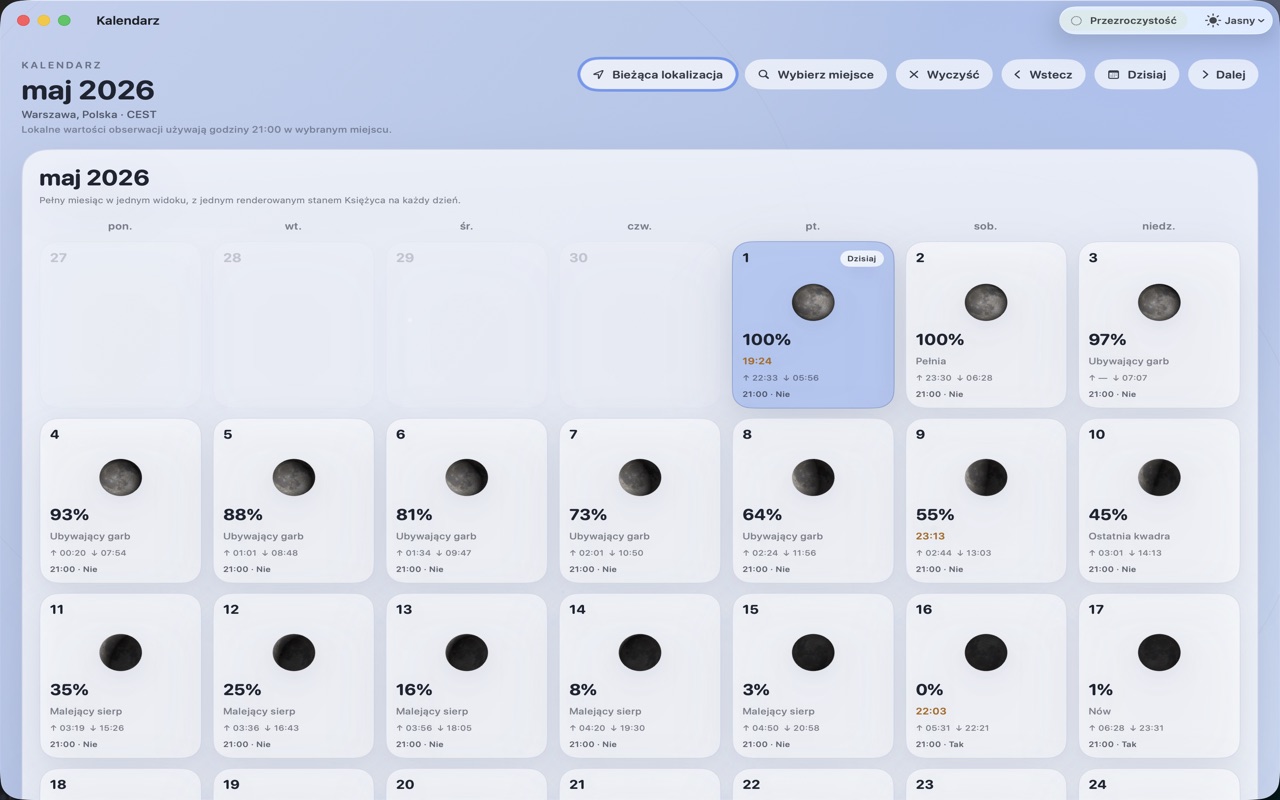Click the orange 23:13 time on May 9
The width and height of the screenshot is (1280, 800).
click(930, 536)
